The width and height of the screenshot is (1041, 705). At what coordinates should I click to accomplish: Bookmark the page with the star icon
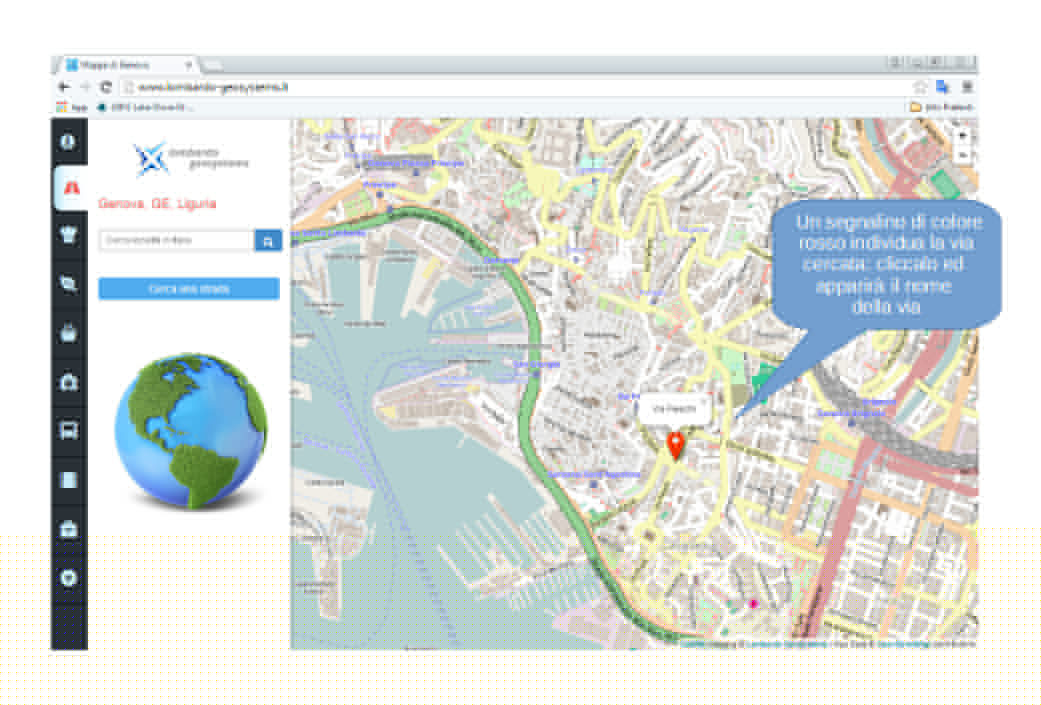click(x=920, y=87)
